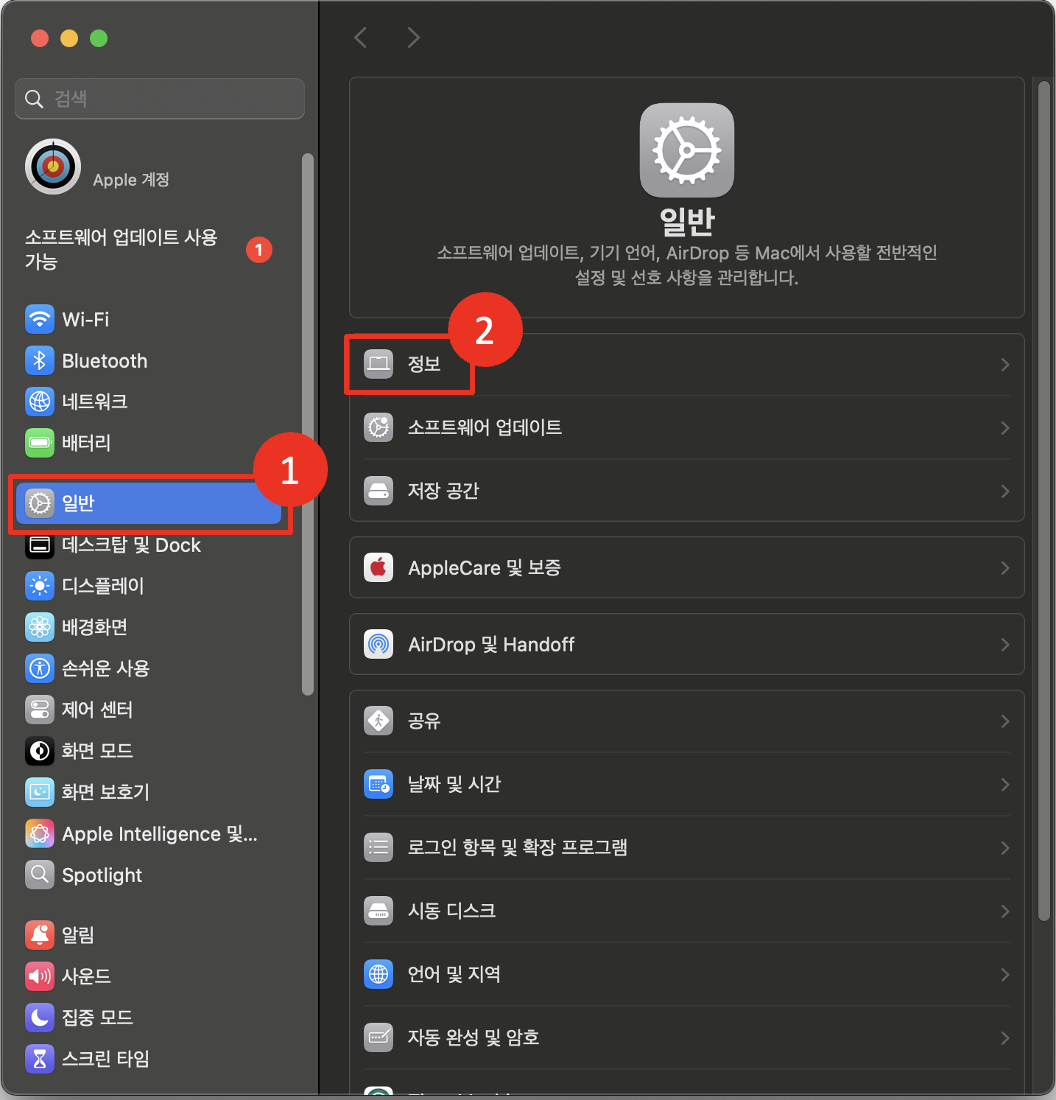
Task: Go forward with the right arrow button
Action: 413,37
